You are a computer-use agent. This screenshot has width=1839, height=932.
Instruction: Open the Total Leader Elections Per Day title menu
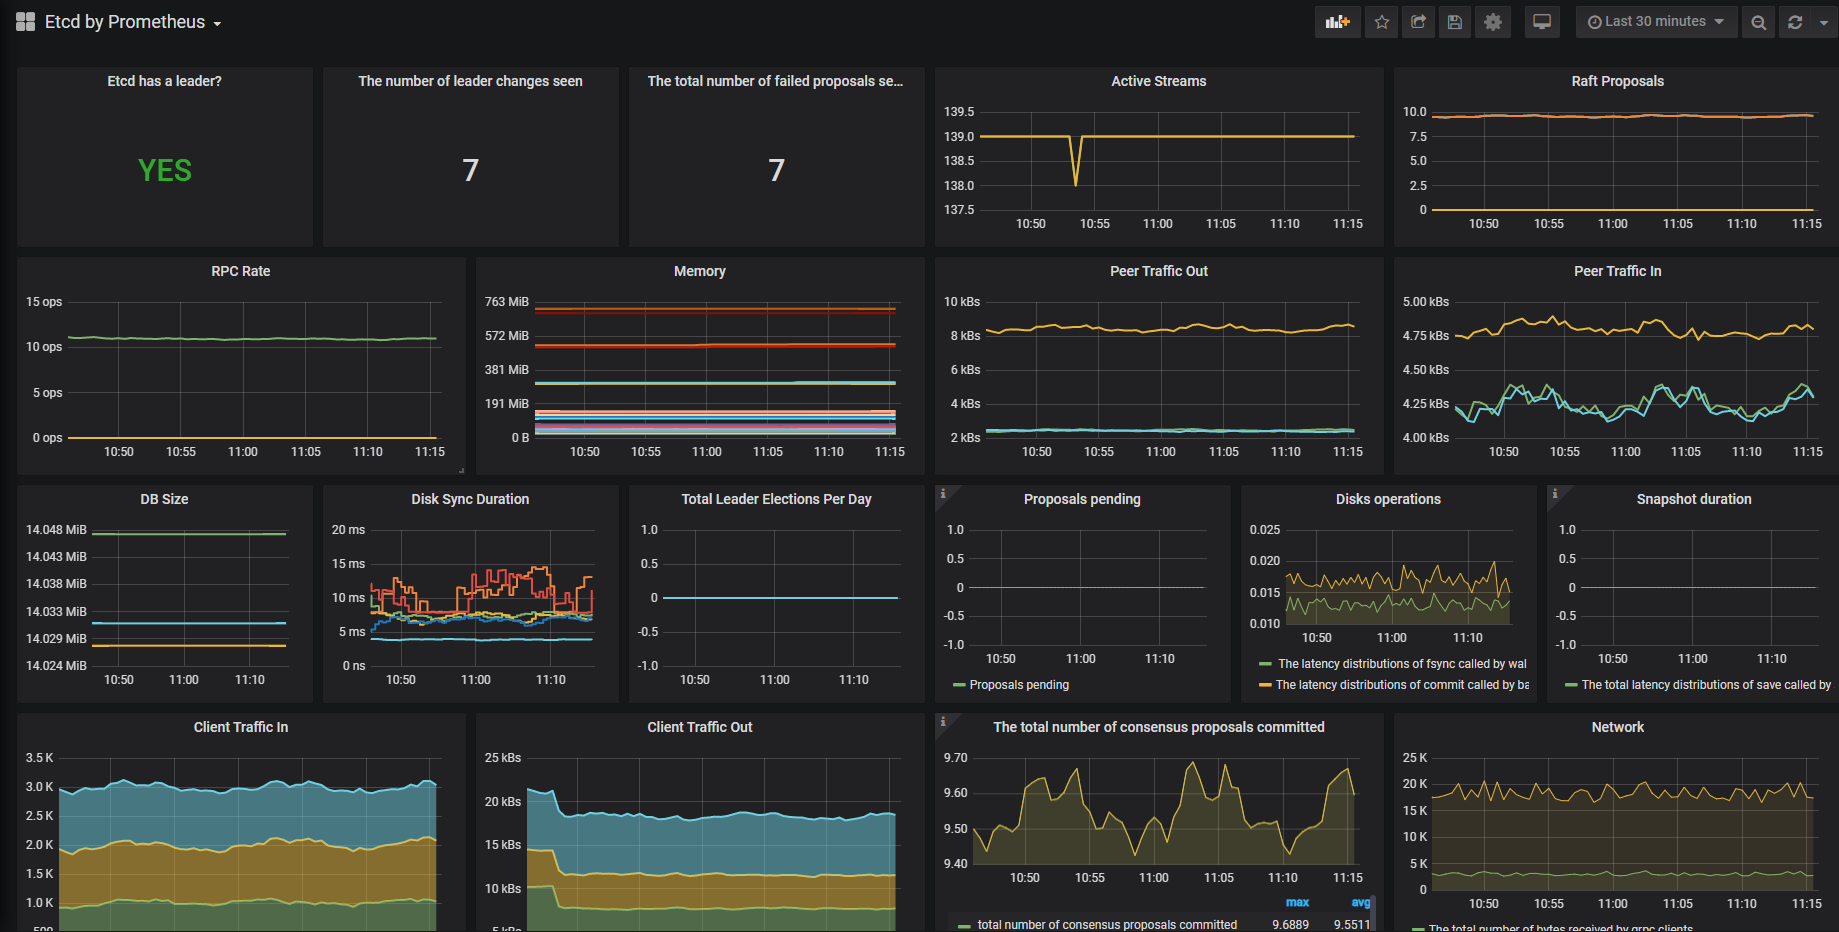776,499
